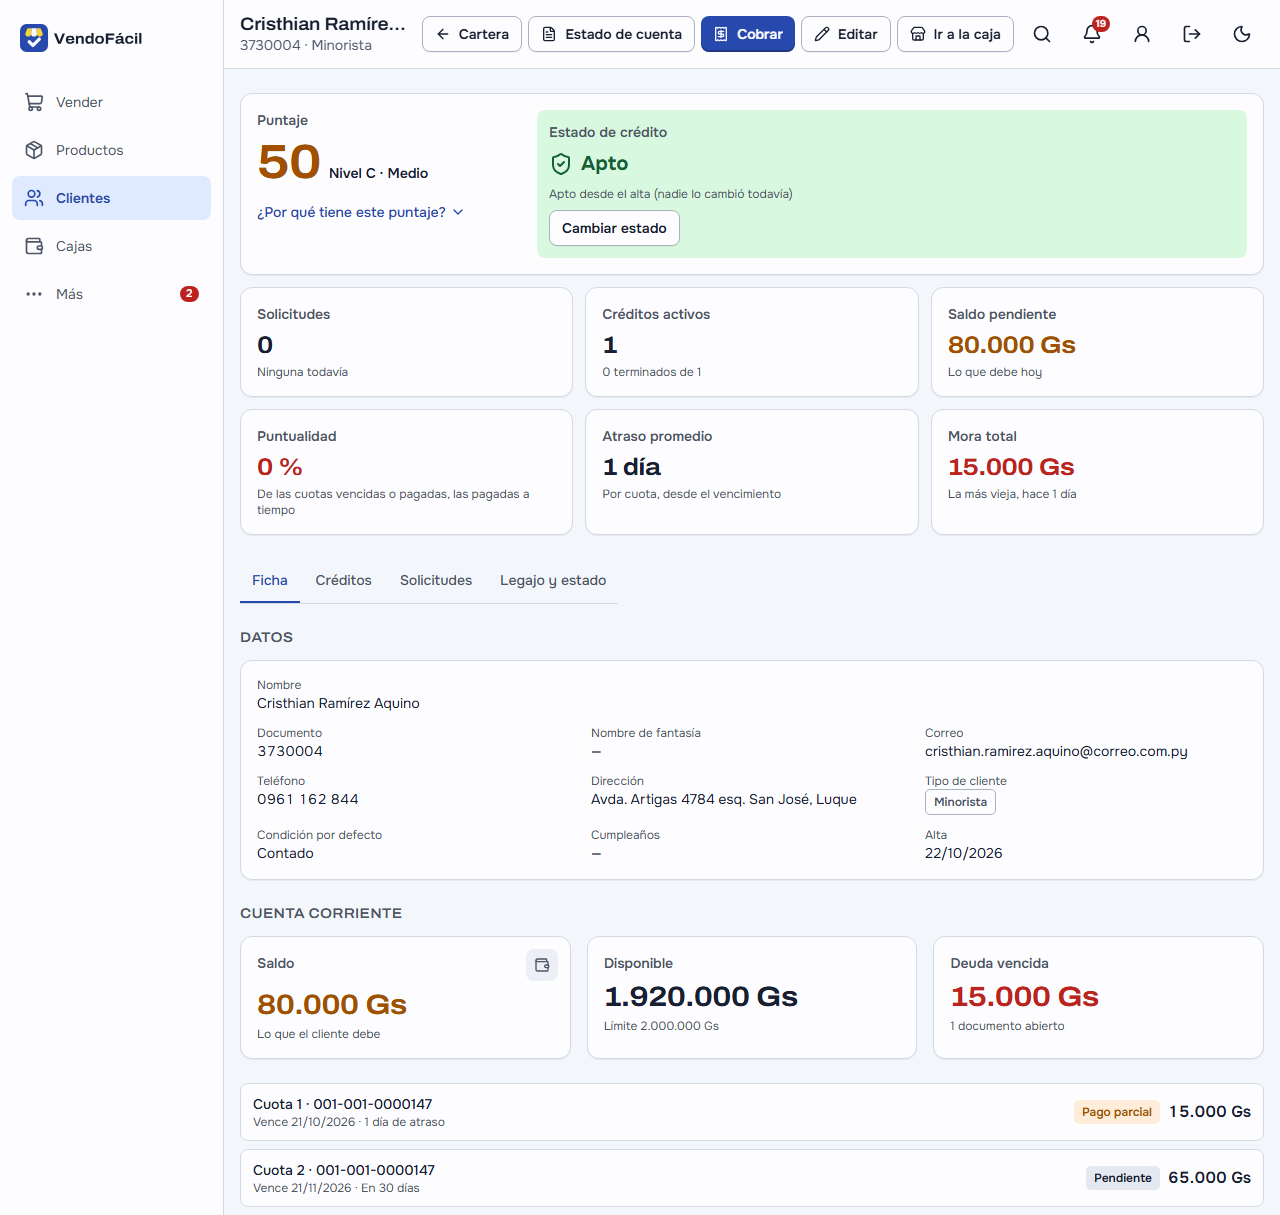Click phone number 0961 162 844
The height and width of the screenshot is (1215, 1280).
(308, 799)
